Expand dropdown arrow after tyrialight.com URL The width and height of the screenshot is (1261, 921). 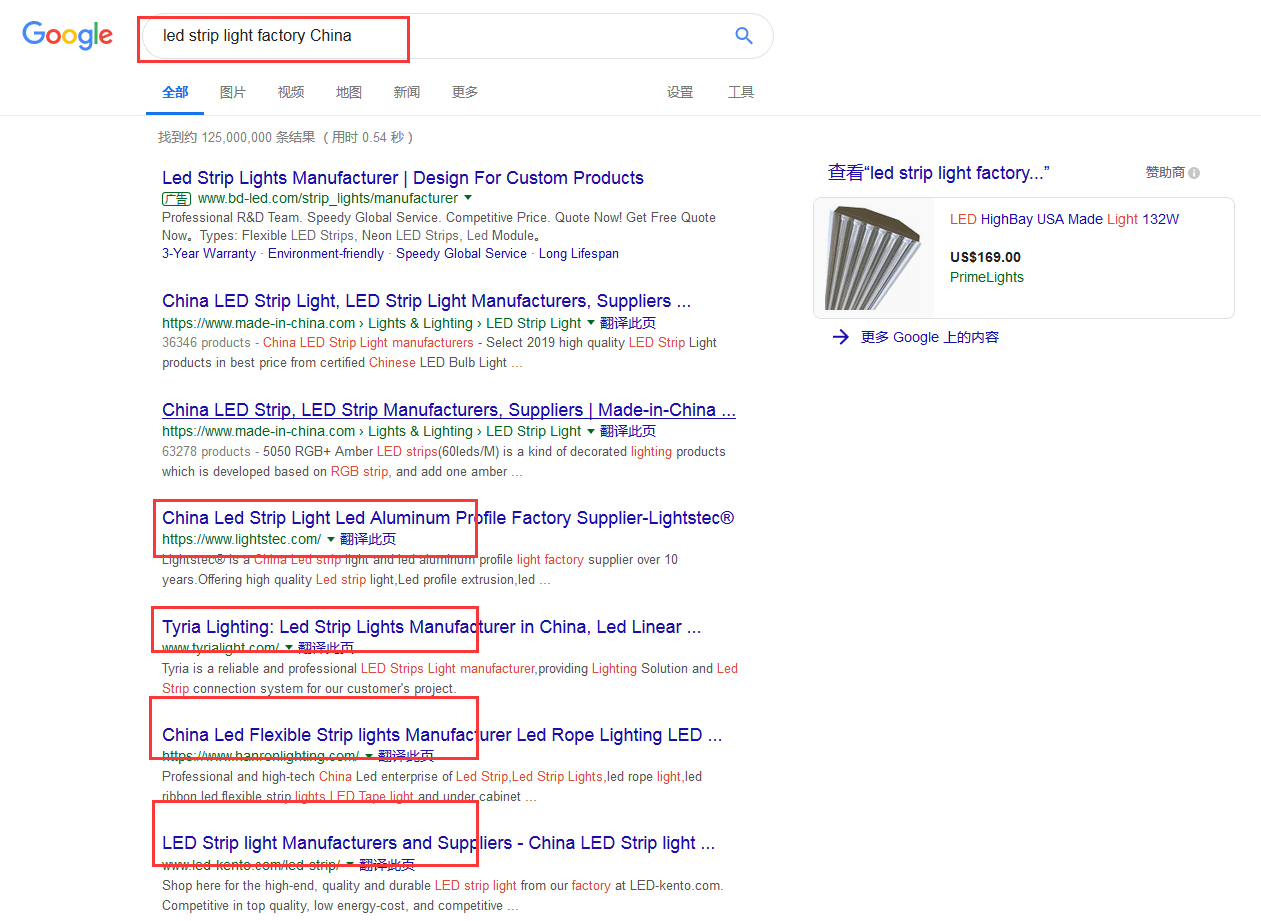(x=289, y=647)
